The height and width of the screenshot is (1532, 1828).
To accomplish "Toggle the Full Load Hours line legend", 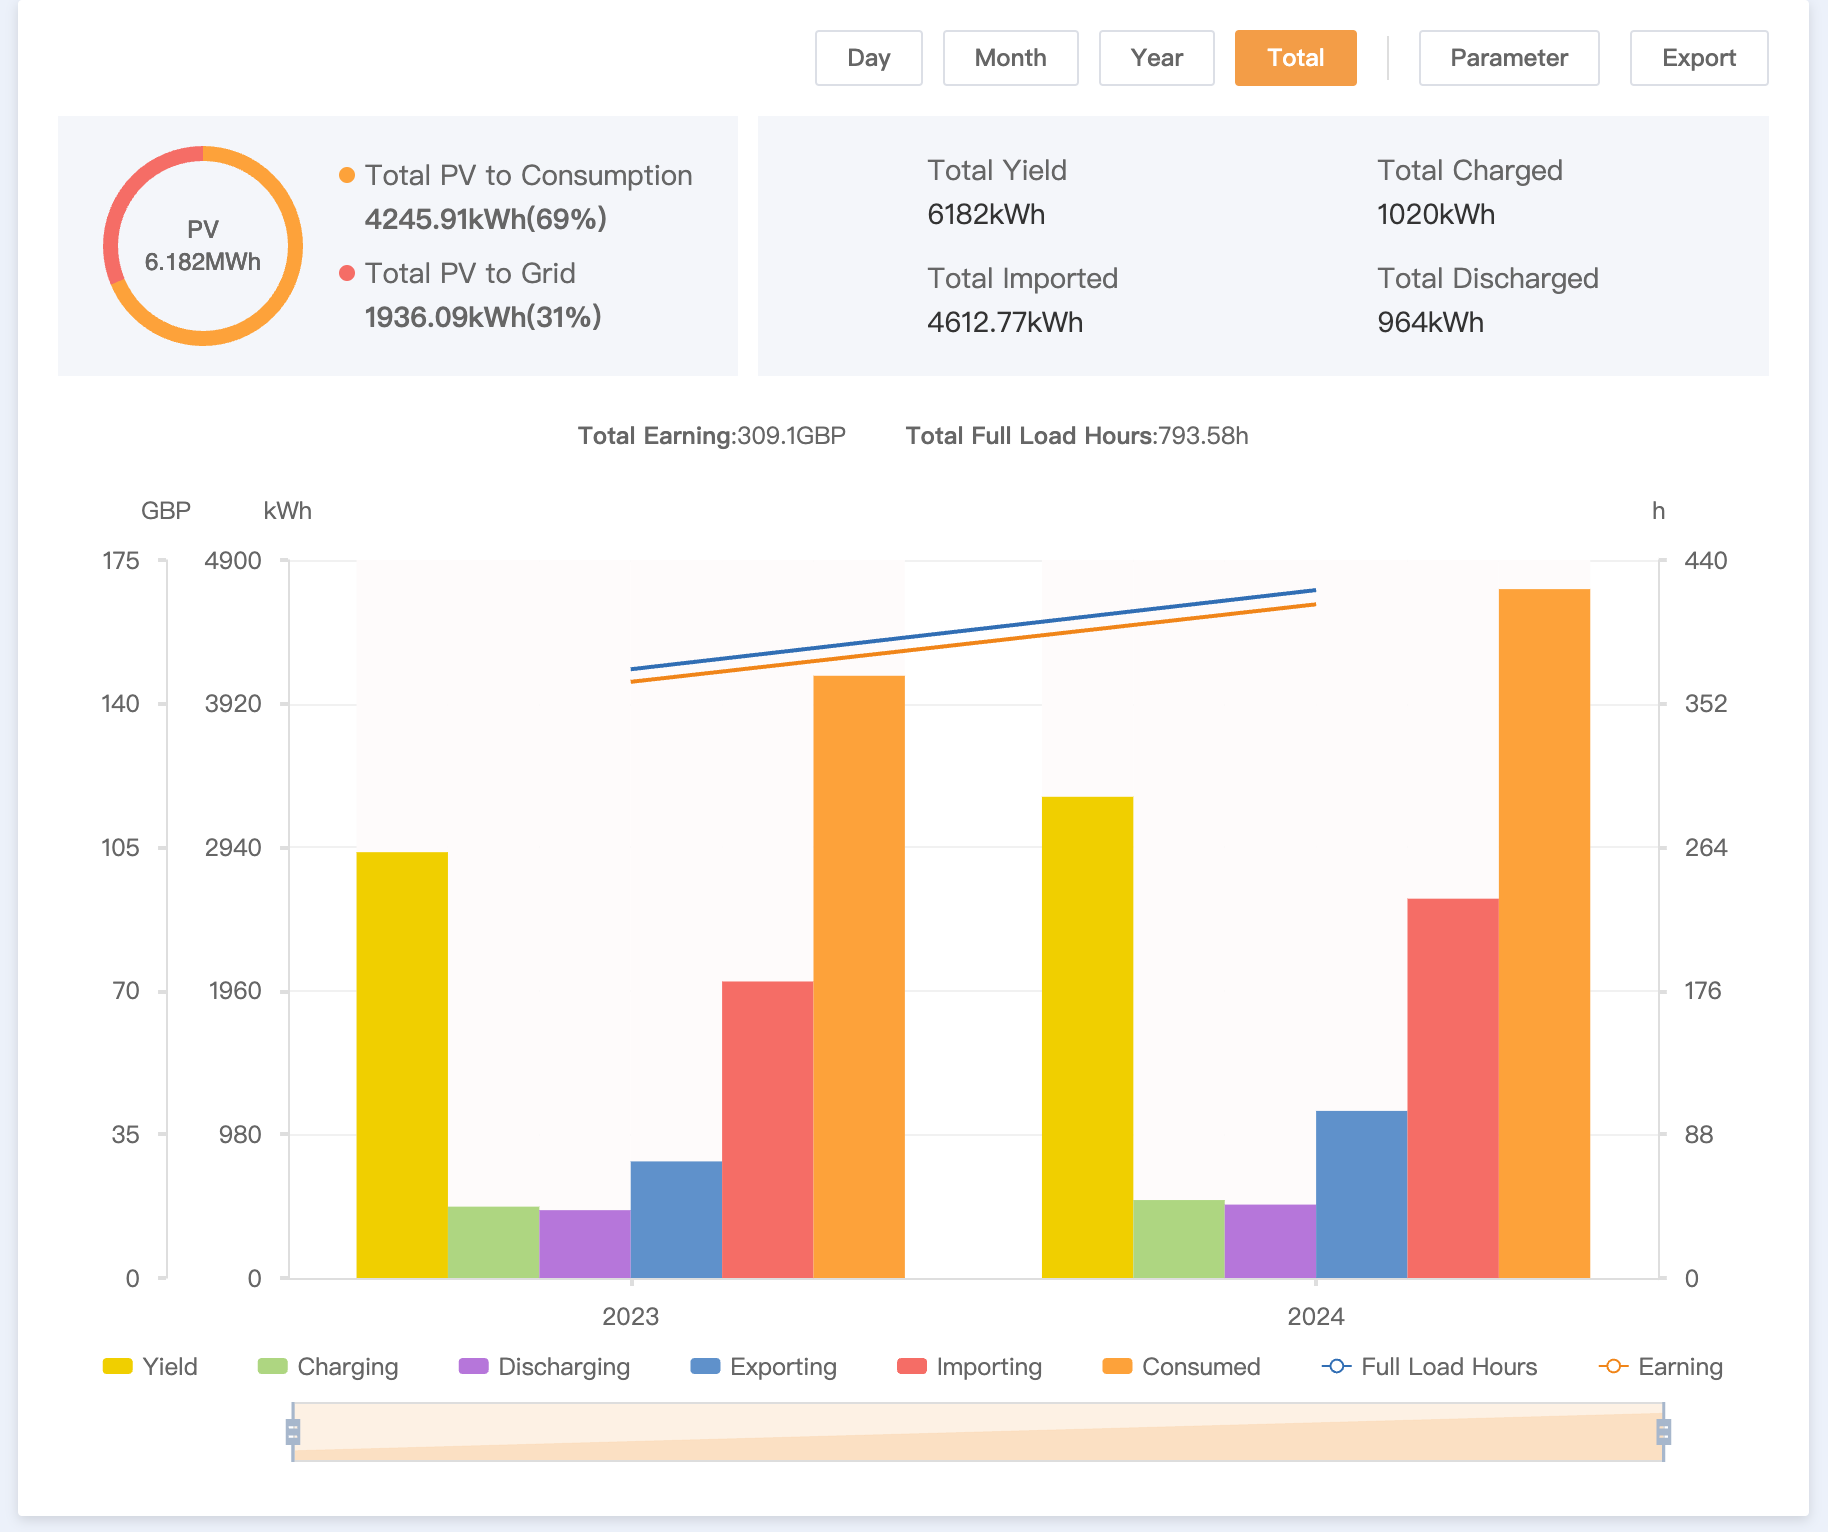I will [x=1430, y=1366].
